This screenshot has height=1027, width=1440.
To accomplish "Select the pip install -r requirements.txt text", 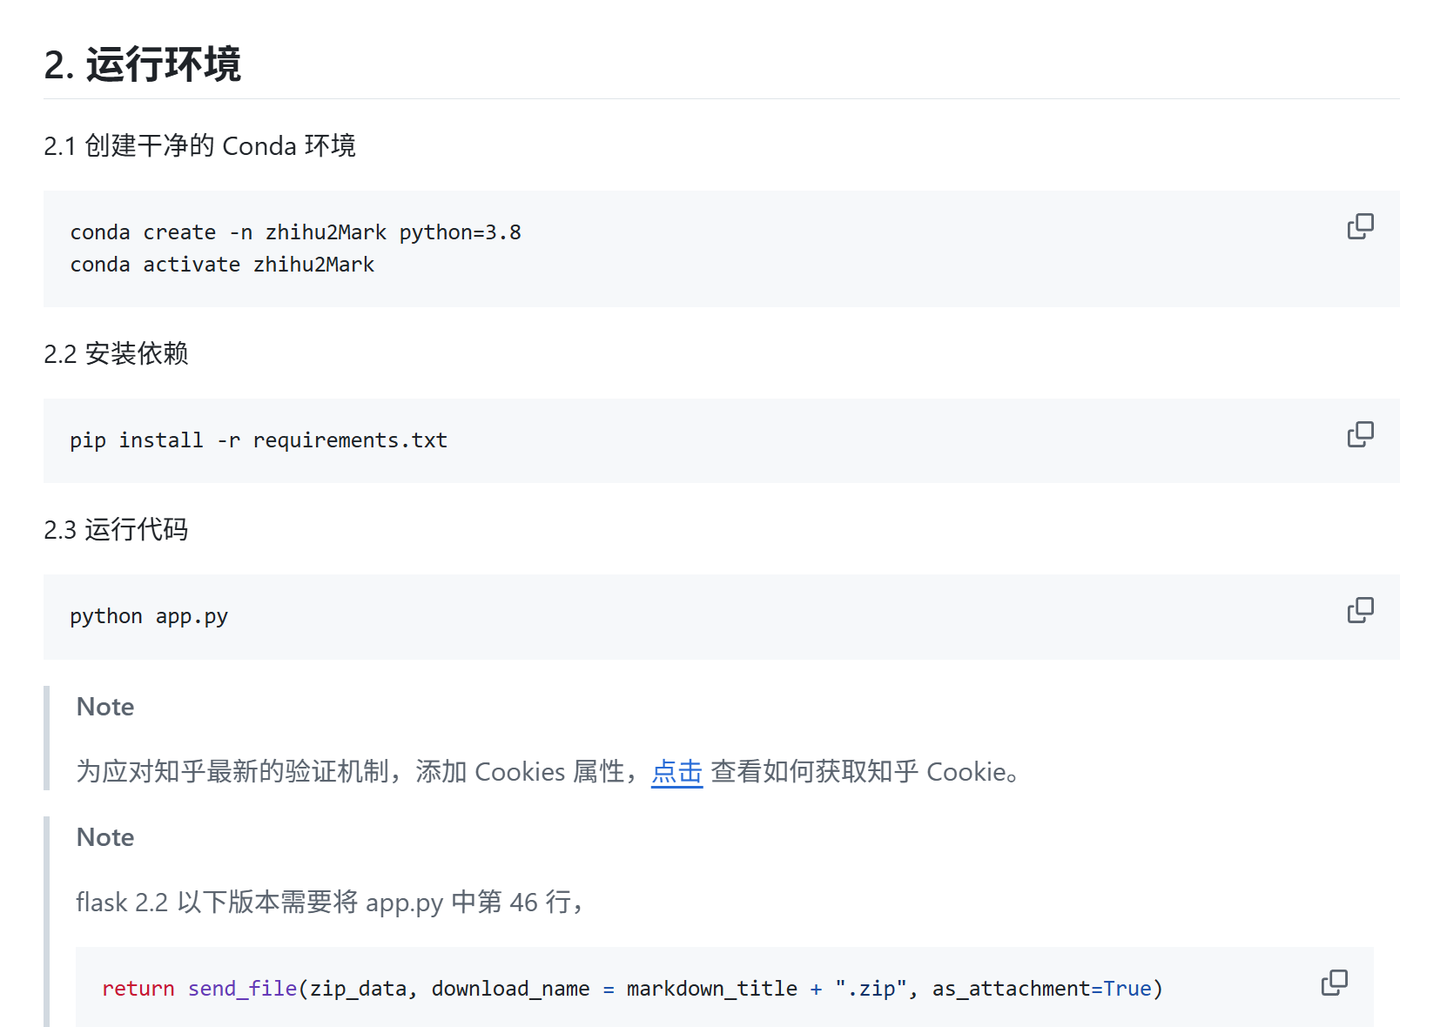I will [258, 439].
